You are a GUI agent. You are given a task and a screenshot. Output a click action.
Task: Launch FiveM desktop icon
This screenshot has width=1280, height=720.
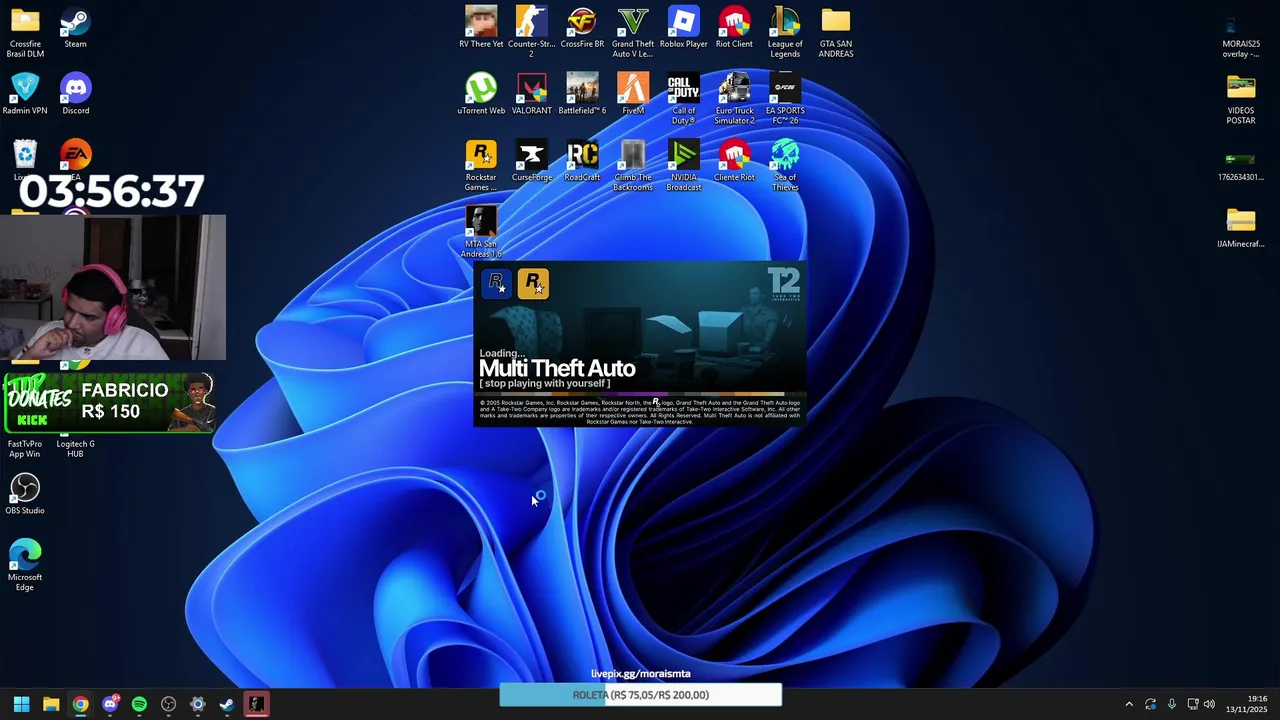click(x=633, y=94)
